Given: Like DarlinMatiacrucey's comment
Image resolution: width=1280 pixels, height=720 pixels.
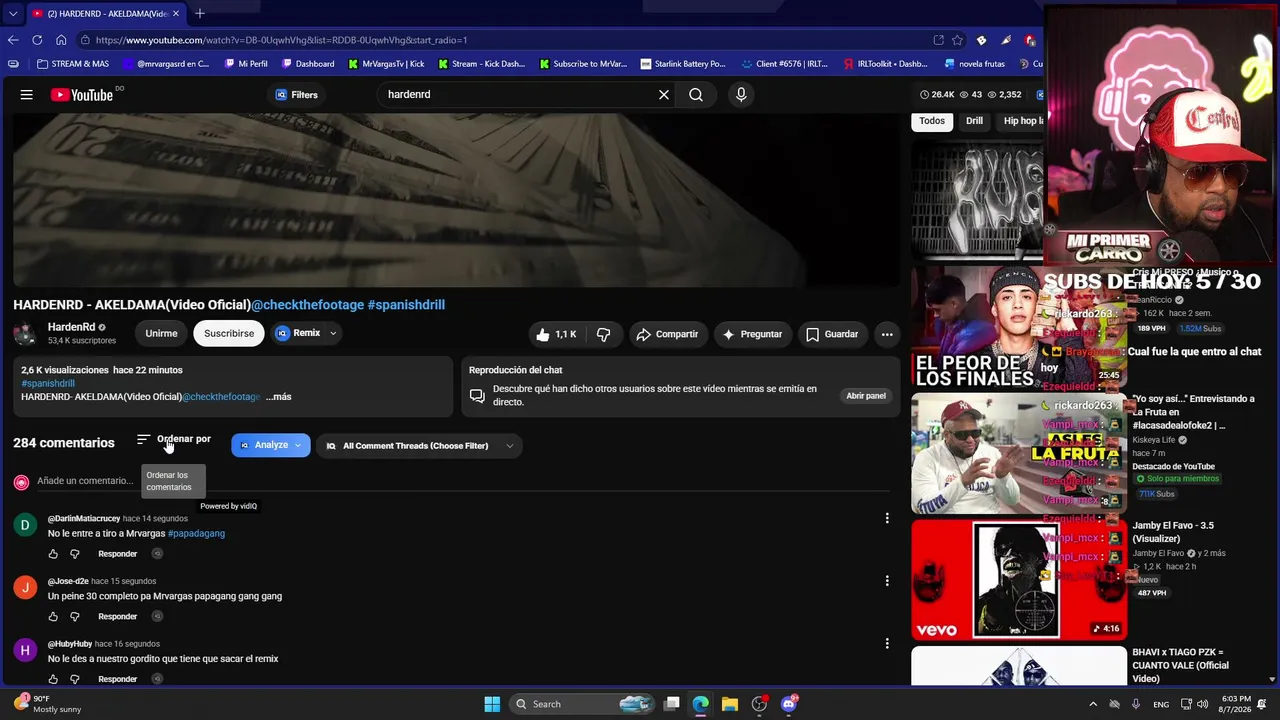Looking at the screenshot, I should tap(53, 554).
